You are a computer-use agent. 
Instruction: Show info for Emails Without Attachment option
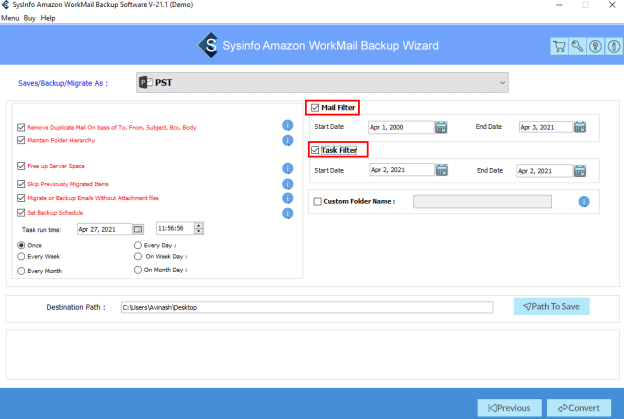pyautogui.click(x=288, y=198)
